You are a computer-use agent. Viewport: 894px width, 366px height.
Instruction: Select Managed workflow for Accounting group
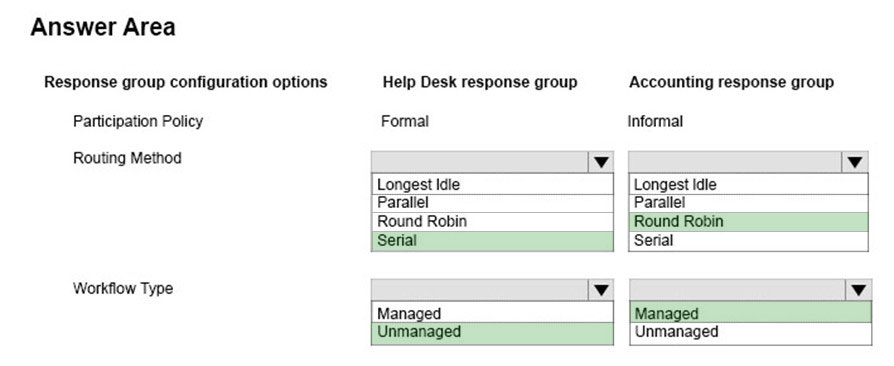751,313
